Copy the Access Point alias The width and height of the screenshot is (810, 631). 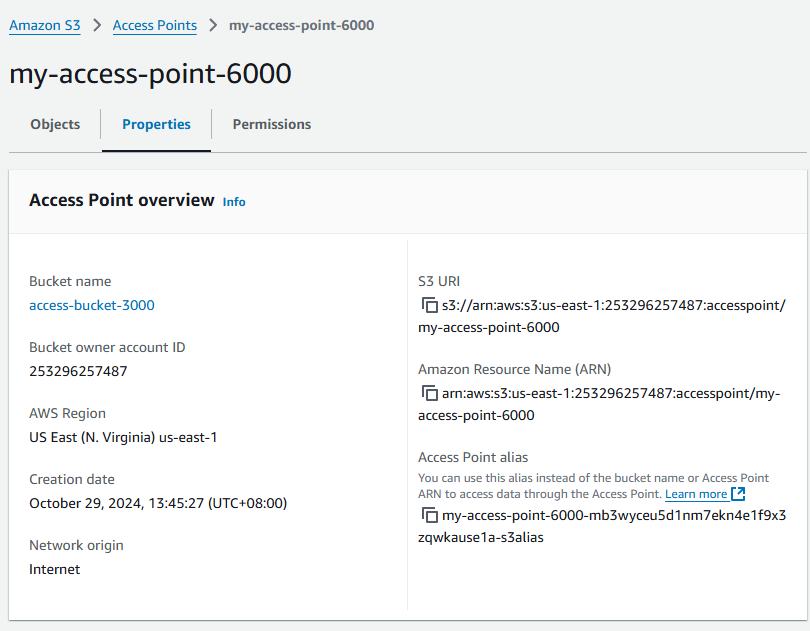pos(430,515)
